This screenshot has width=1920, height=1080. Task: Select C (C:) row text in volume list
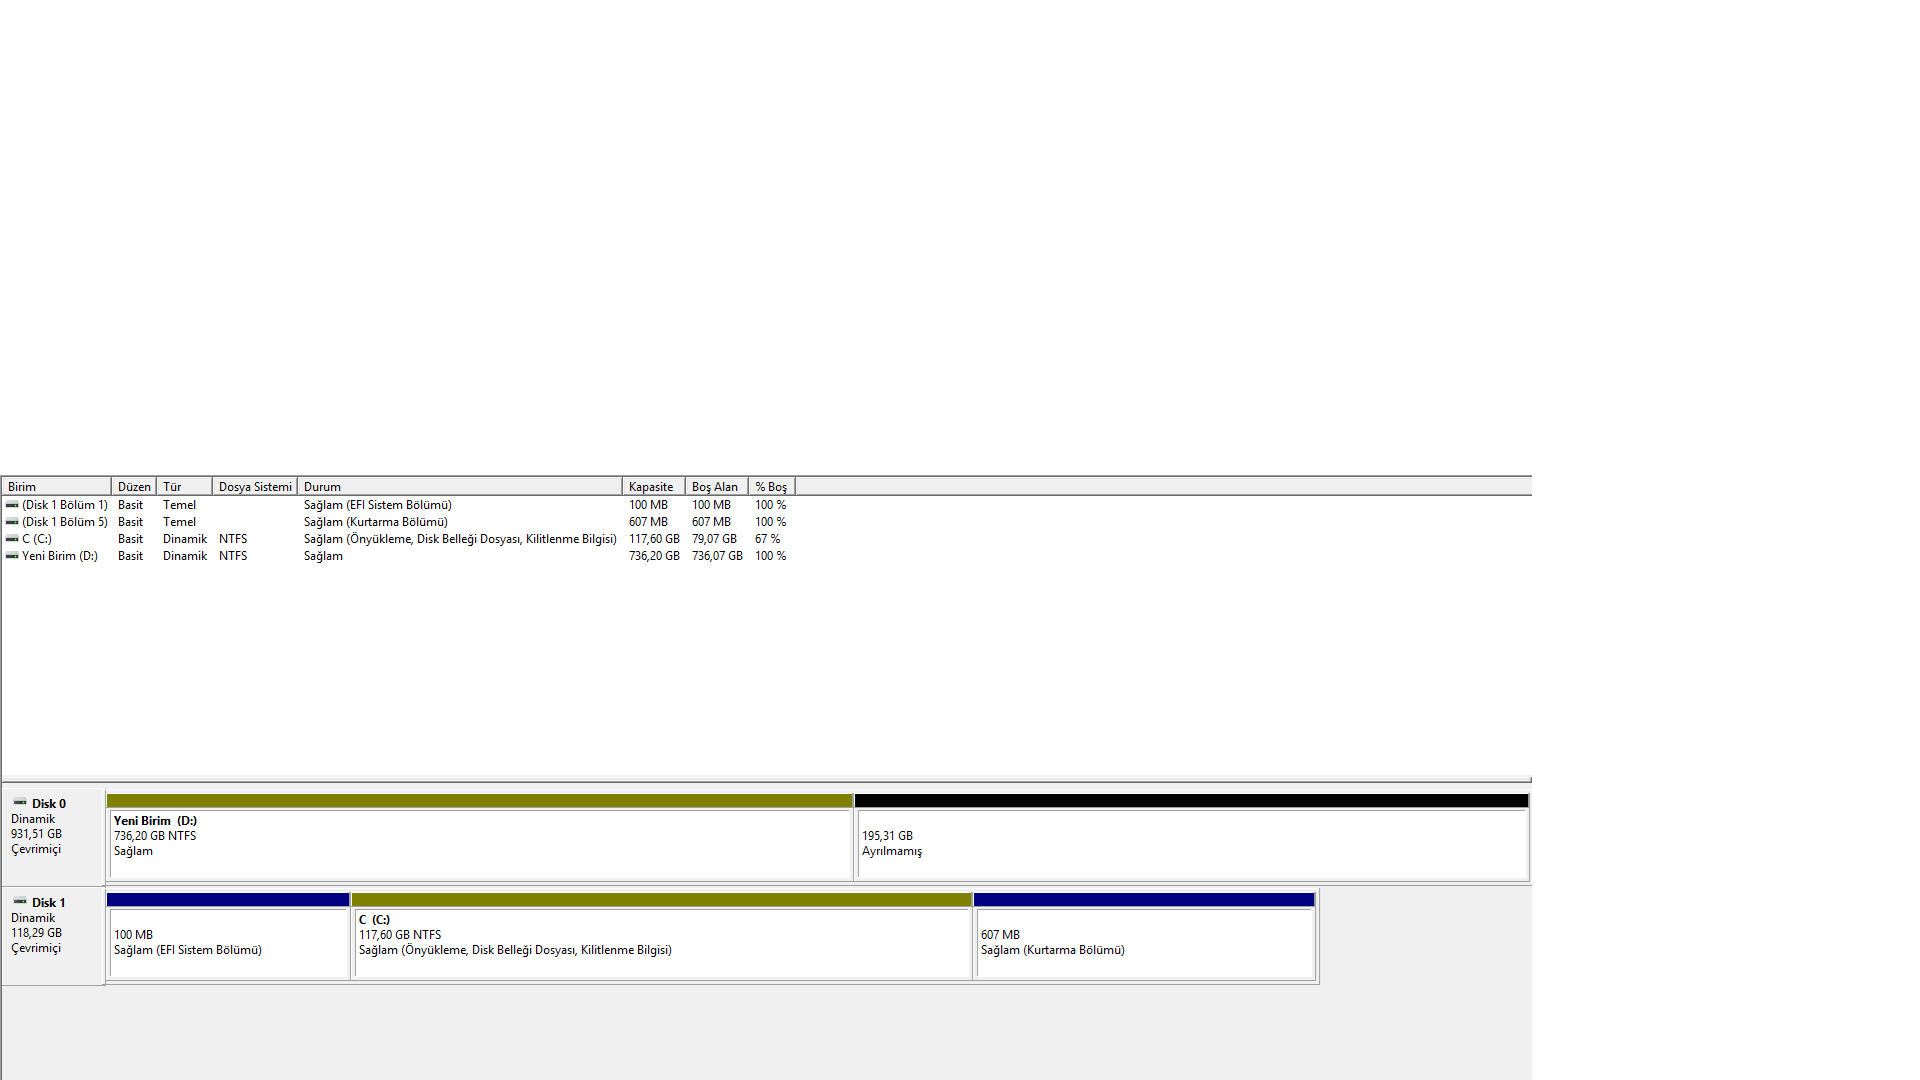coord(37,539)
